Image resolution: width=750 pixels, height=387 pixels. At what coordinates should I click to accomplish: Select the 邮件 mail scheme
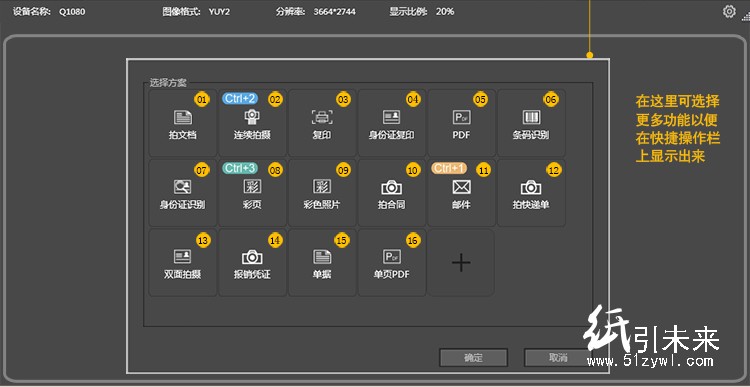coord(461,193)
